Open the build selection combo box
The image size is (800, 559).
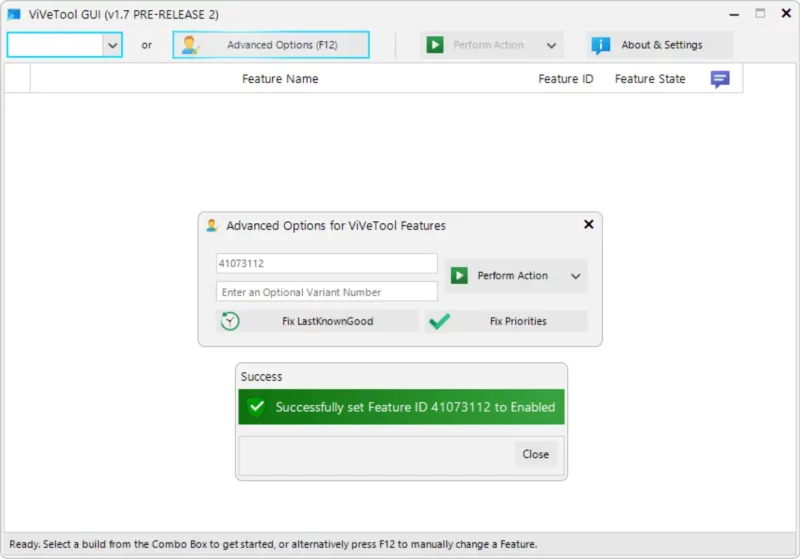tap(64, 45)
